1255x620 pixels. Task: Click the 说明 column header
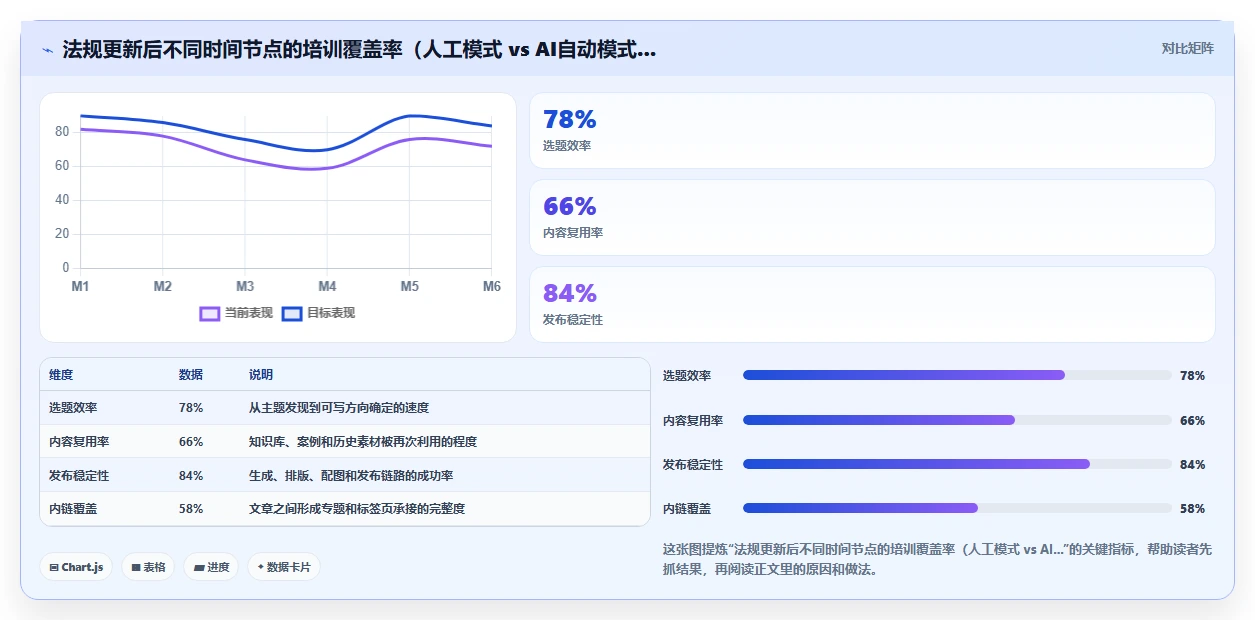tap(261, 374)
